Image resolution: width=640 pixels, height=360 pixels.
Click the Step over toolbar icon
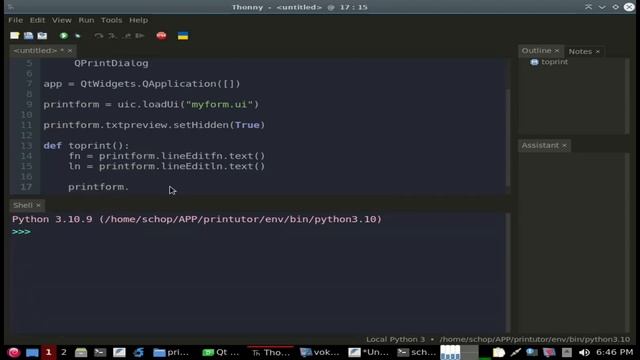(98, 36)
